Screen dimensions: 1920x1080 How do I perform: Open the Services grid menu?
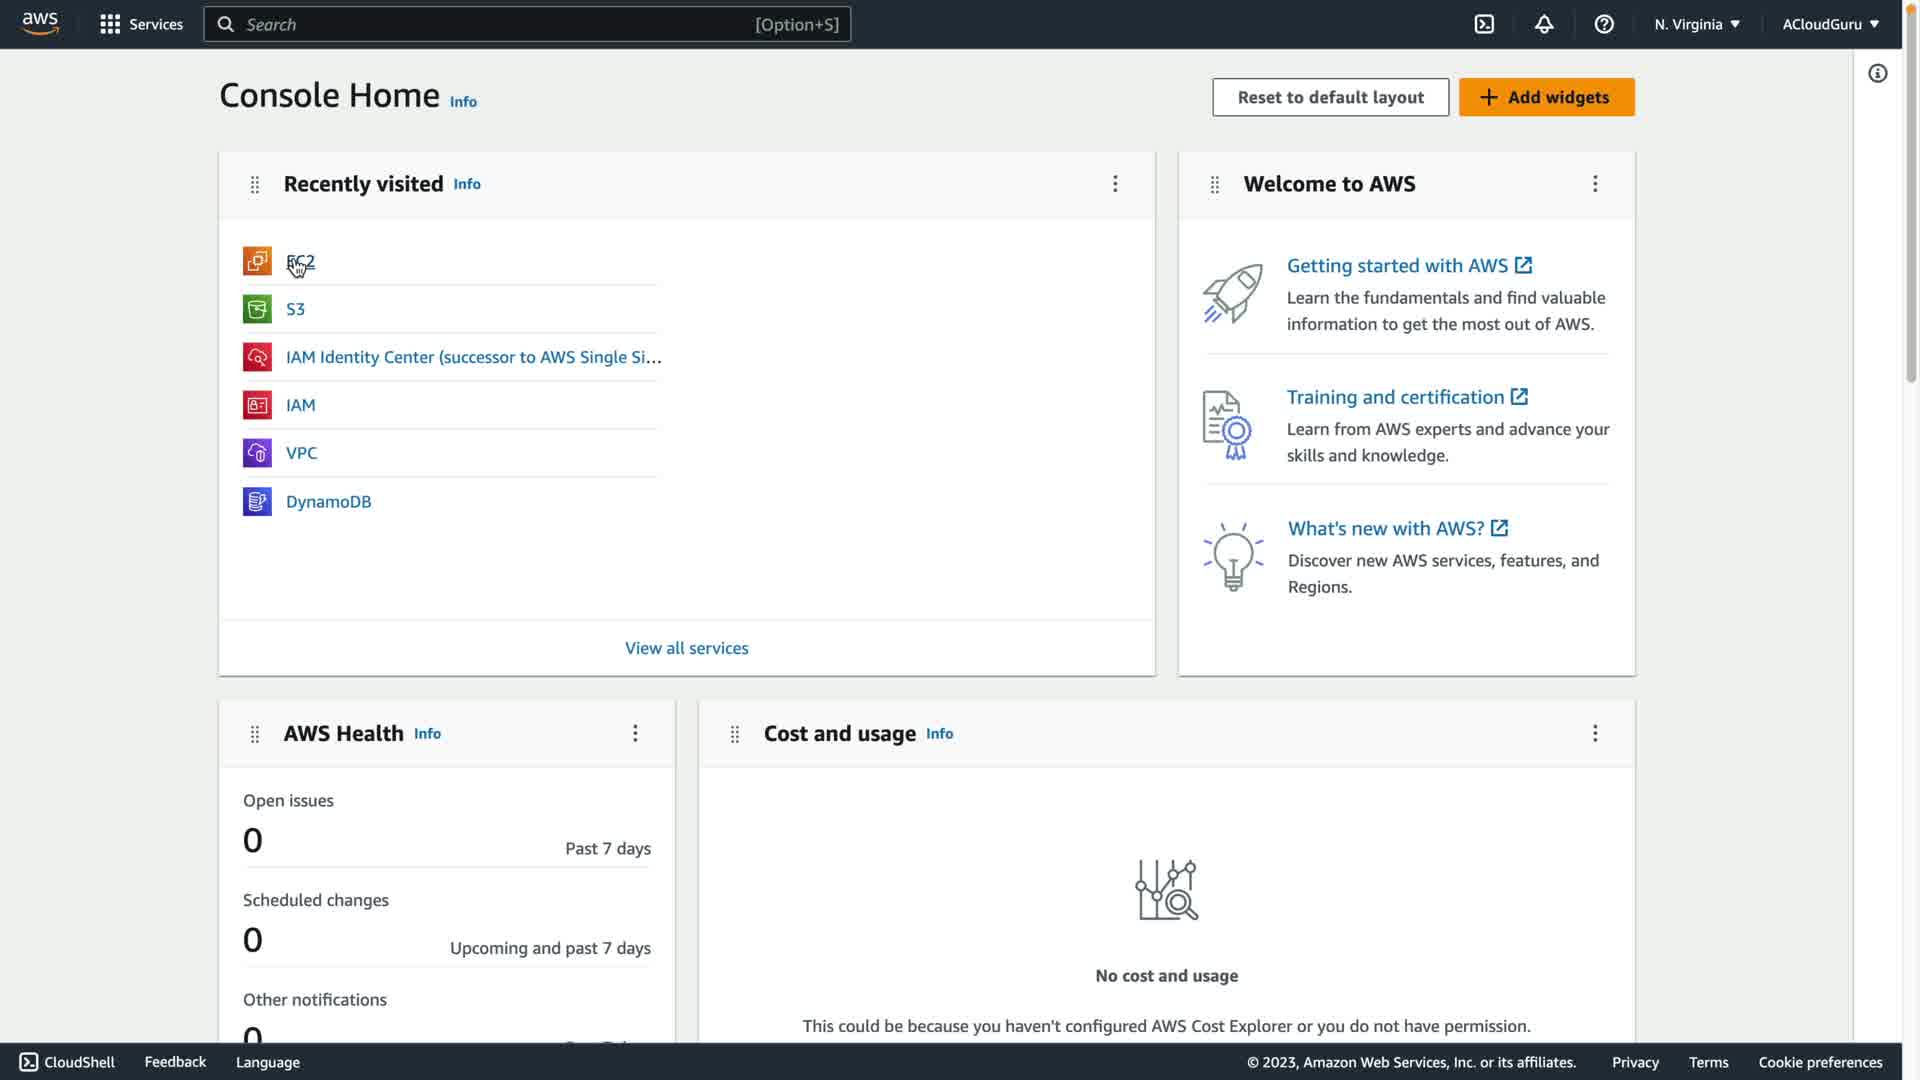141,24
